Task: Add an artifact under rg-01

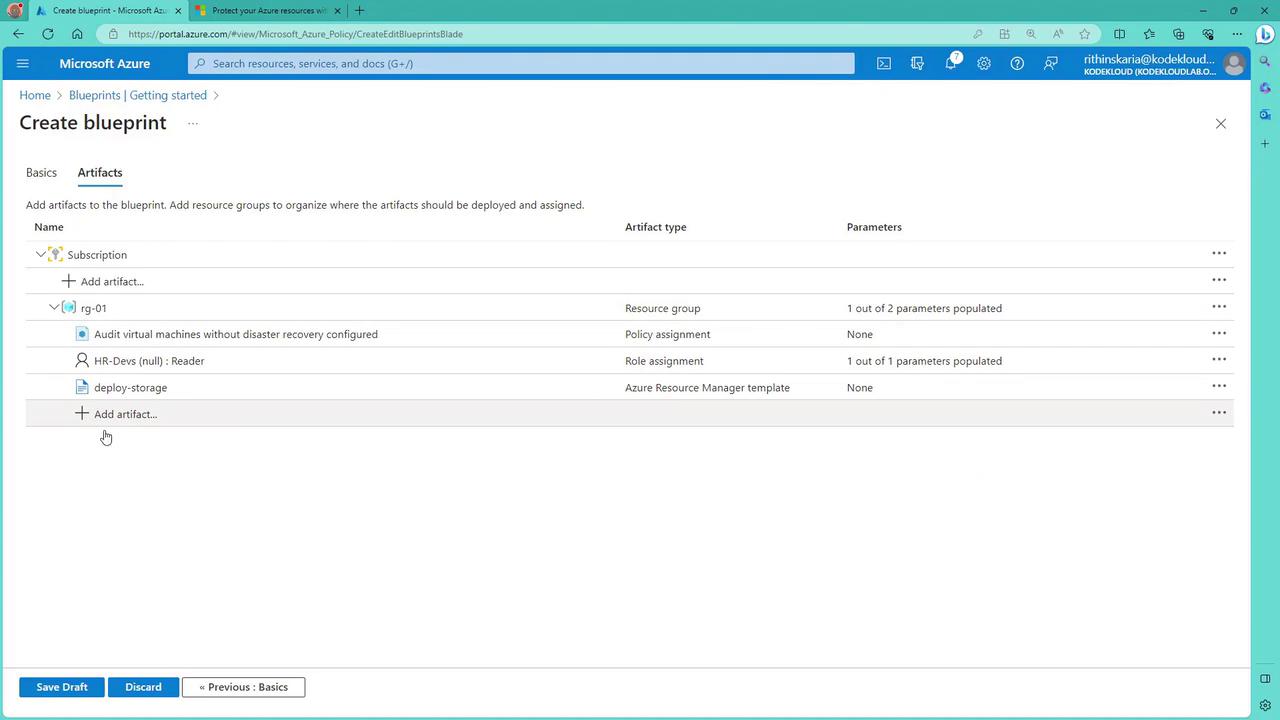Action: [116, 414]
